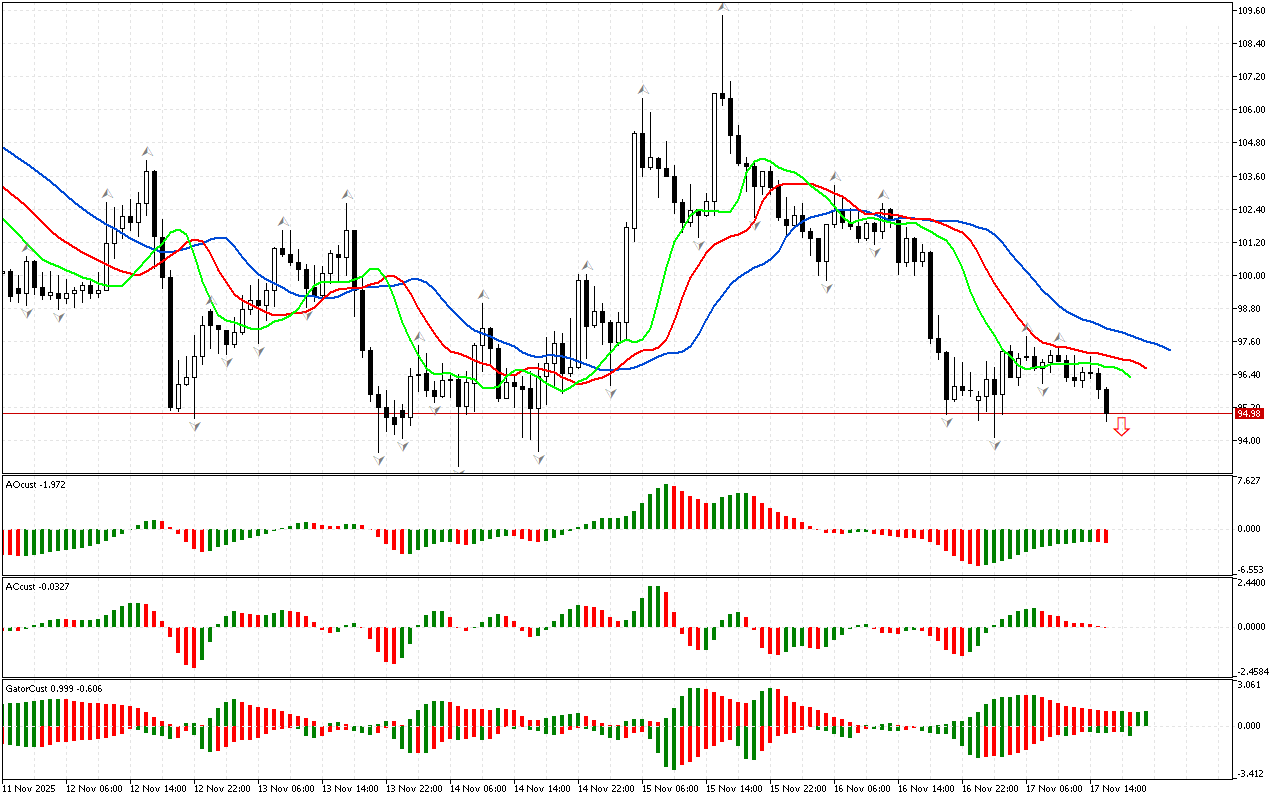Click the up fractal above the 12 Nov high
The height and width of the screenshot is (800, 1280).
(146, 151)
